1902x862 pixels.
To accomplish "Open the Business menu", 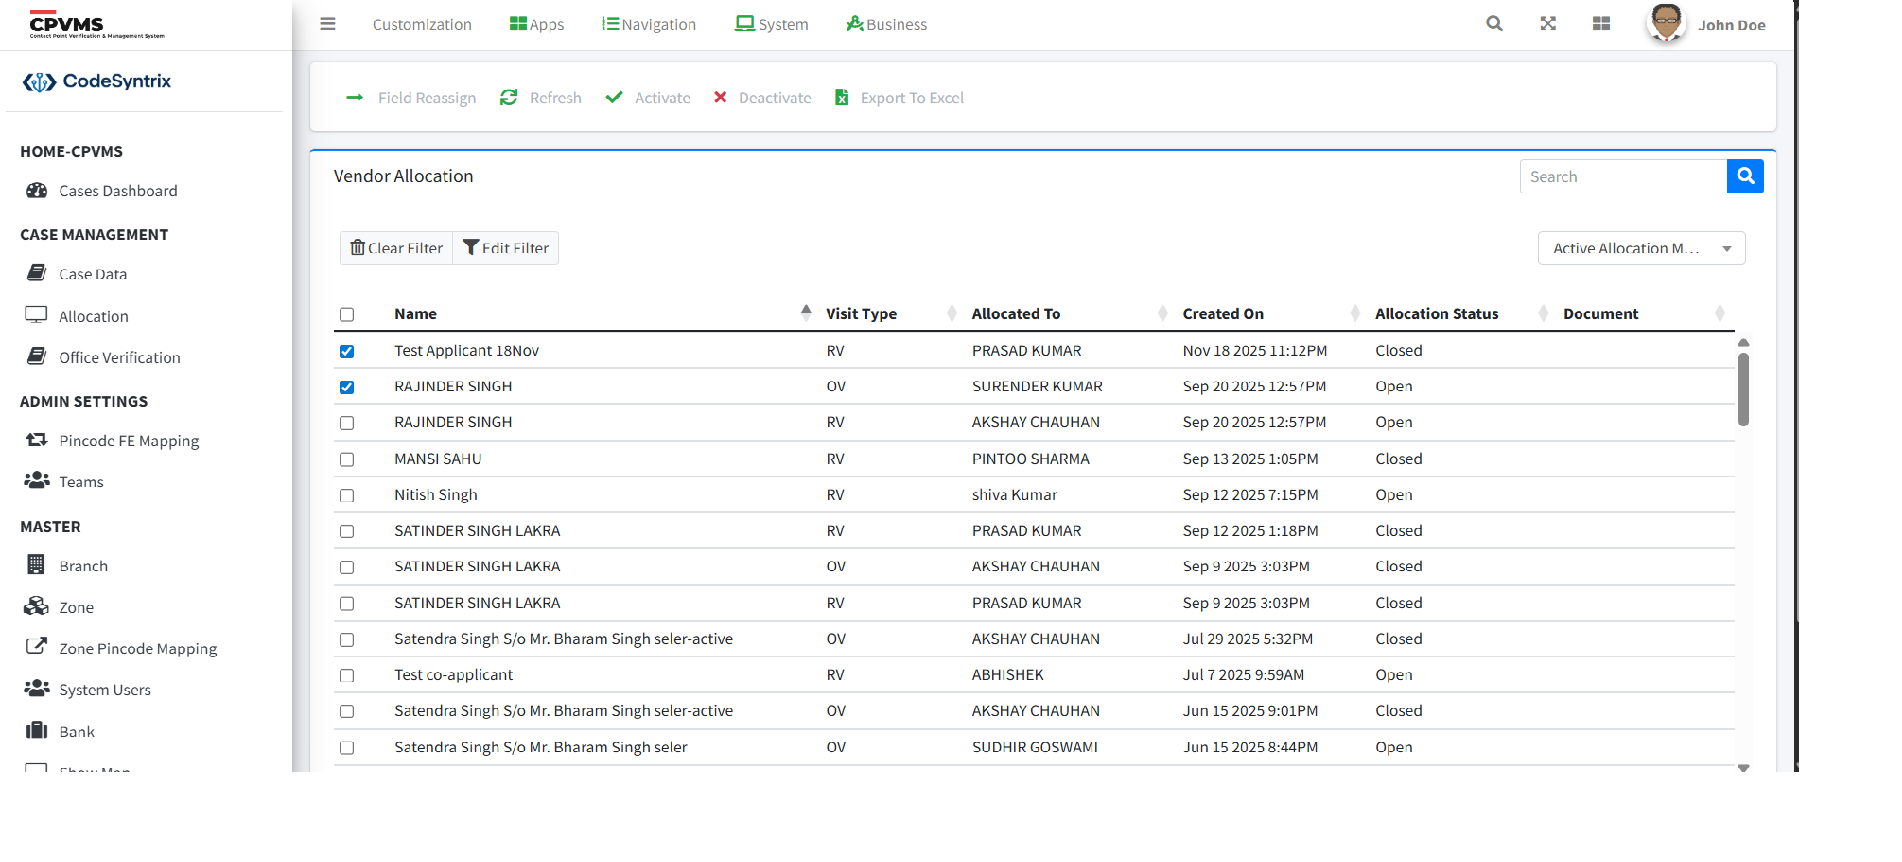I will (886, 24).
